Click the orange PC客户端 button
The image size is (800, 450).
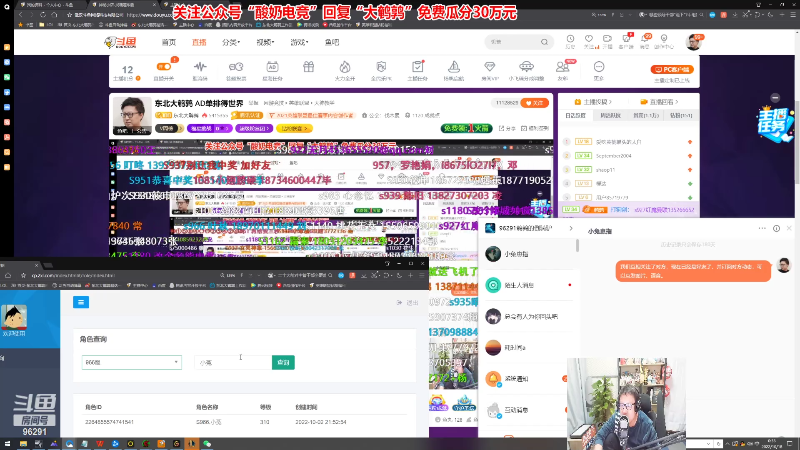[x=672, y=69]
